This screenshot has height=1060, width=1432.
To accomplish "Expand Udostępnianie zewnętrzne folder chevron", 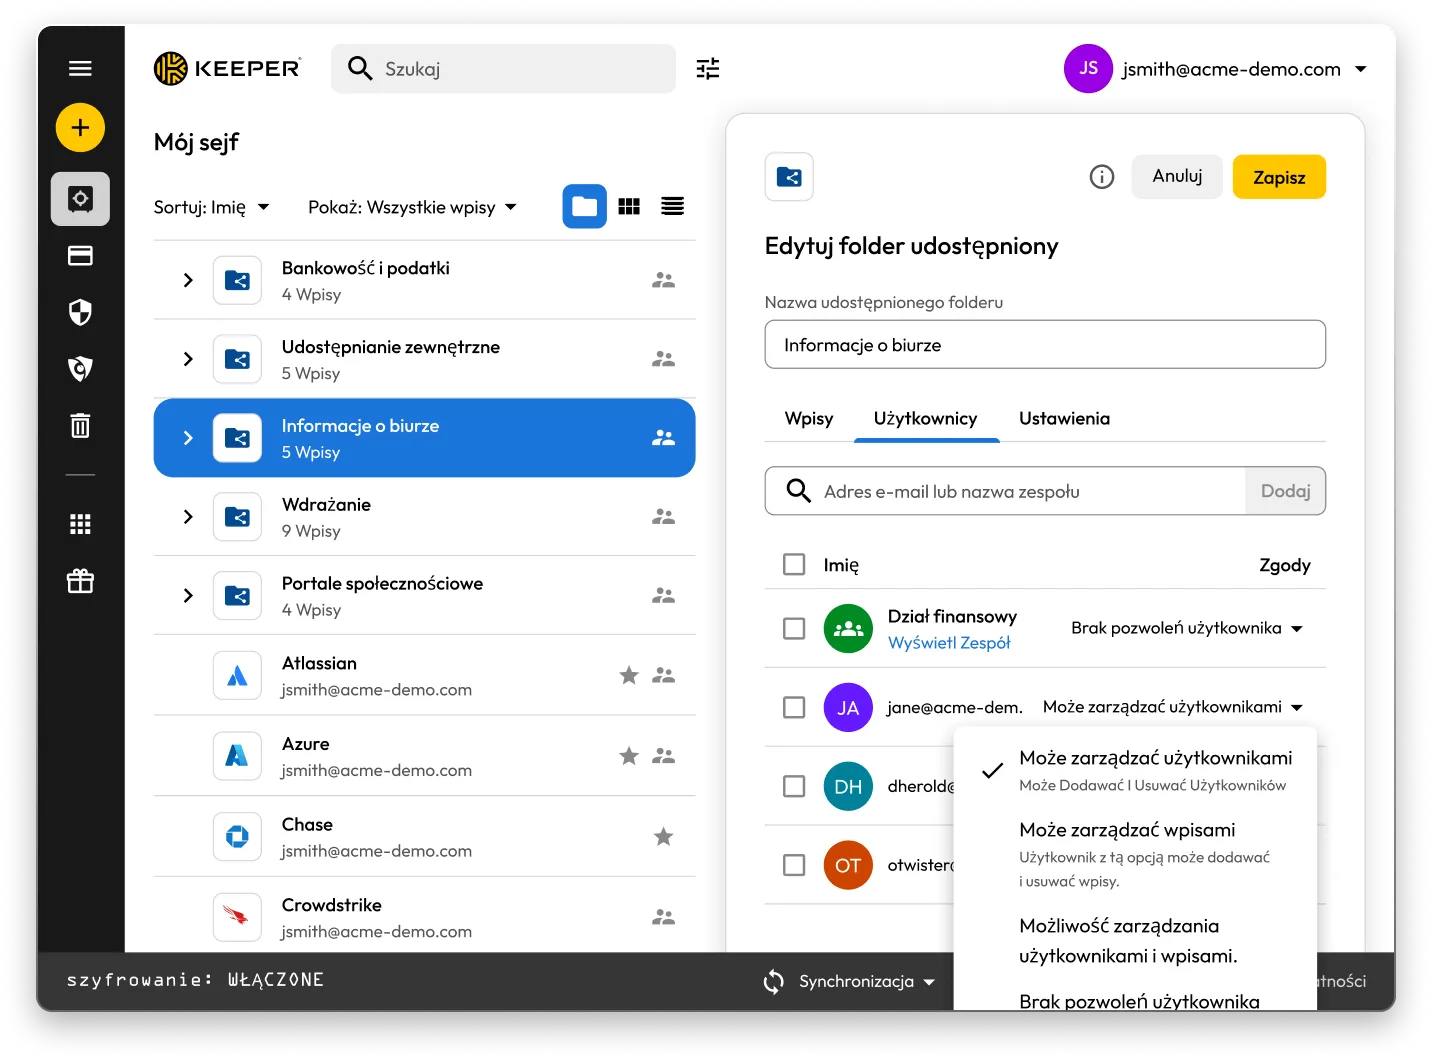I will (188, 359).
